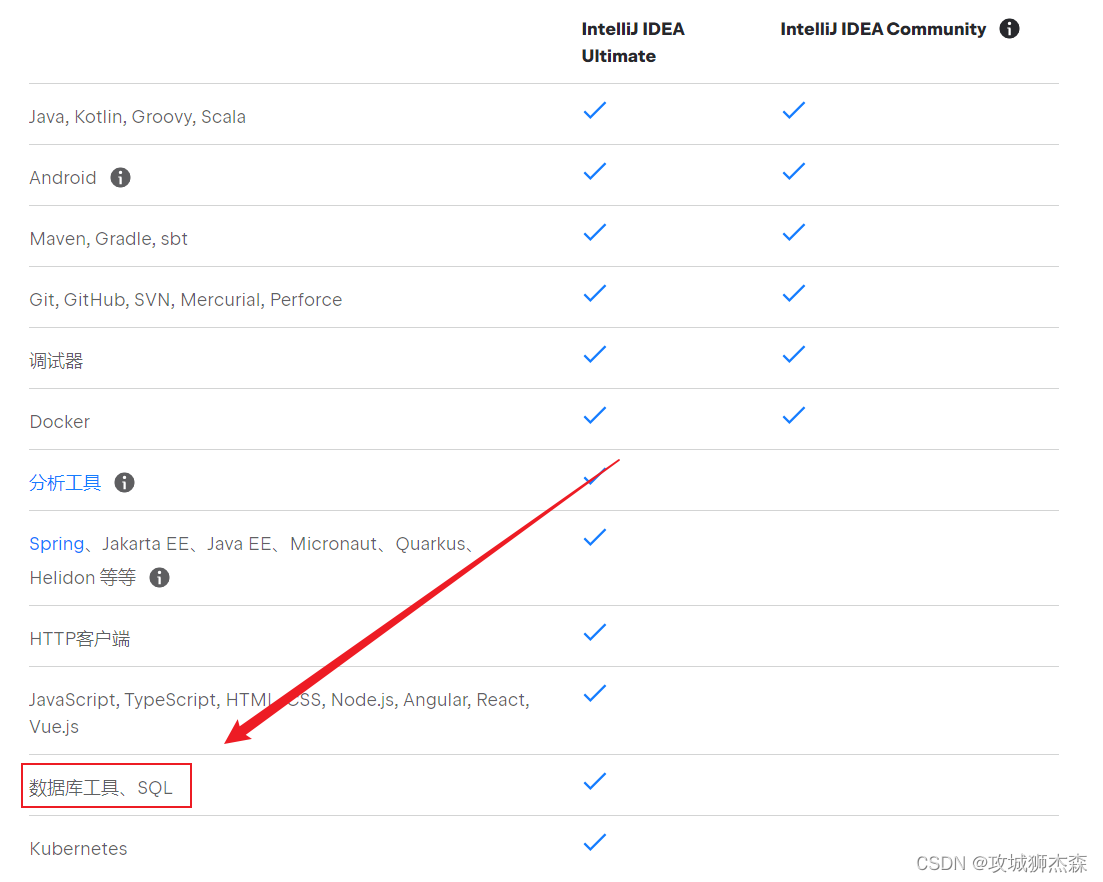Click Ultimate checkmark for Java, Kotlin row
Image resolution: width=1103 pixels, height=882 pixels.
(x=594, y=110)
